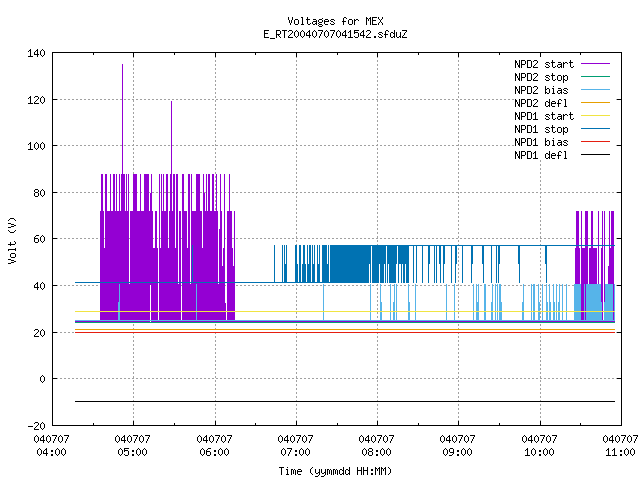
Task: Click the x-axis label 040707 08:00
Action: (x=376, y=446)
